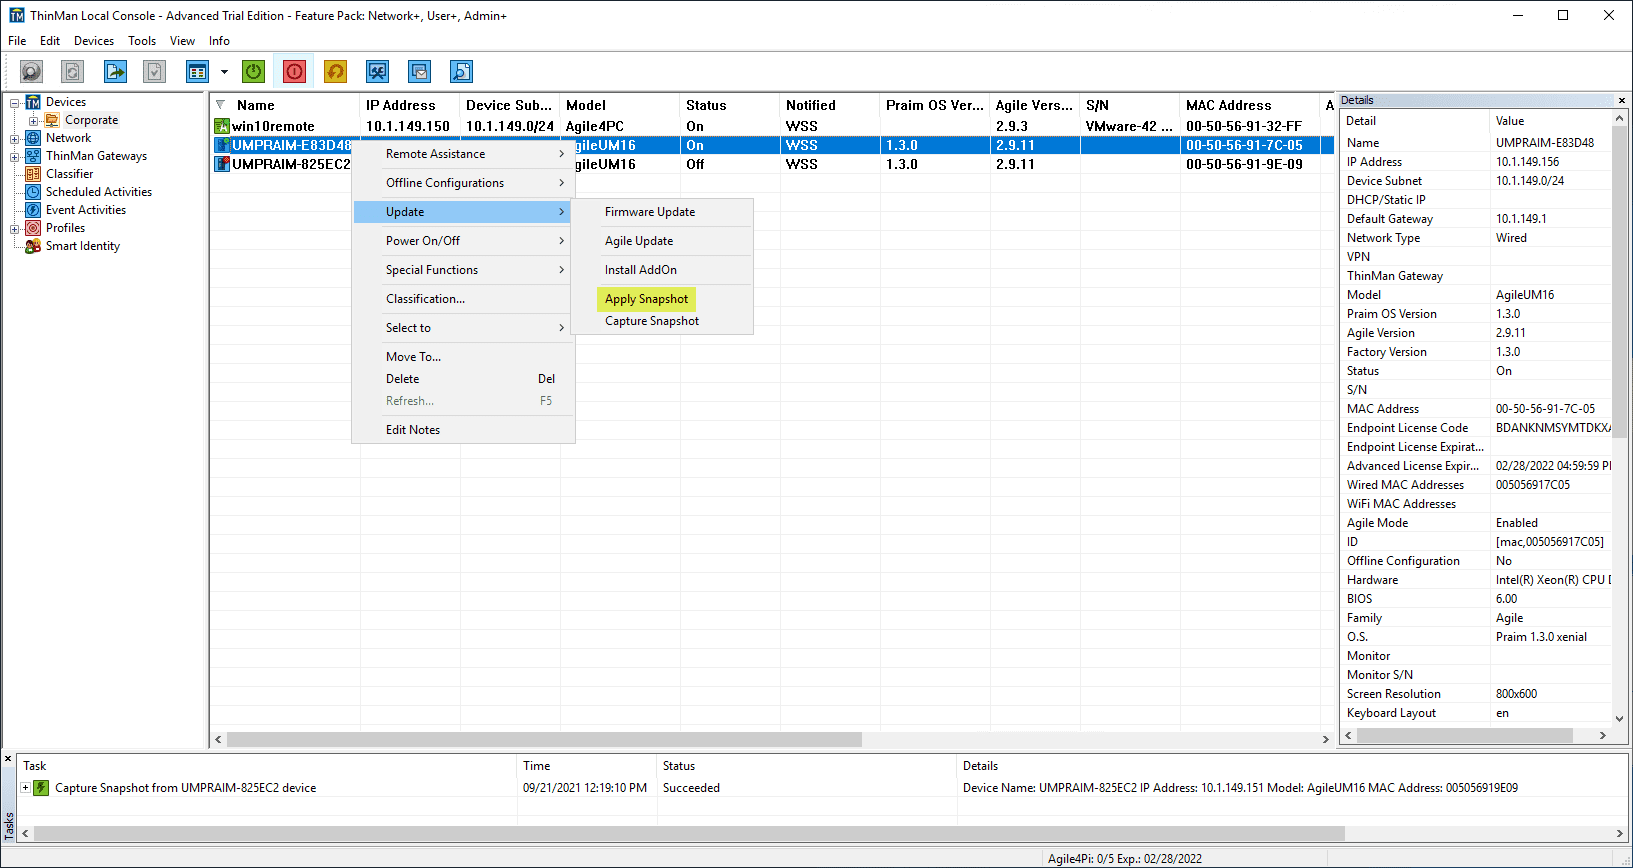Open the File menu
This screenshot has width=1633, height=868.
(x=17, y=41)
